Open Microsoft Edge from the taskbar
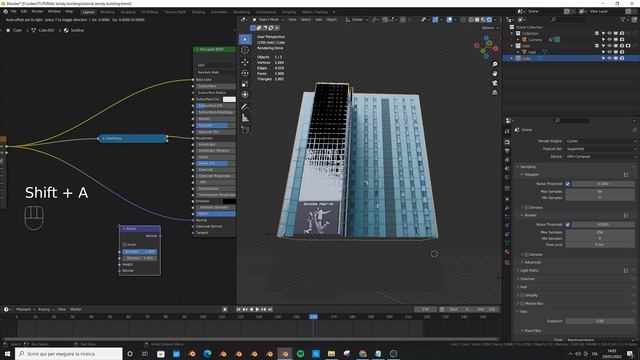 click(207, 354)
